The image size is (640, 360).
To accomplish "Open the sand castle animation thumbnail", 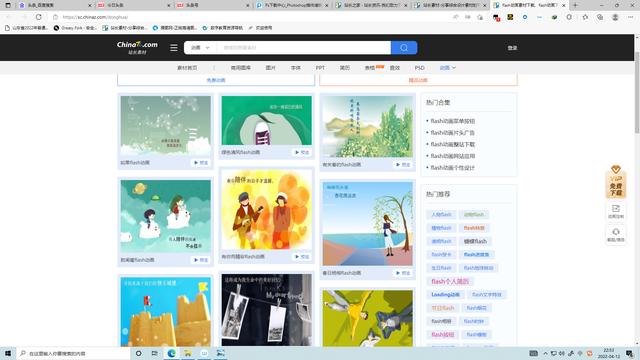I will tap(166, 312).
